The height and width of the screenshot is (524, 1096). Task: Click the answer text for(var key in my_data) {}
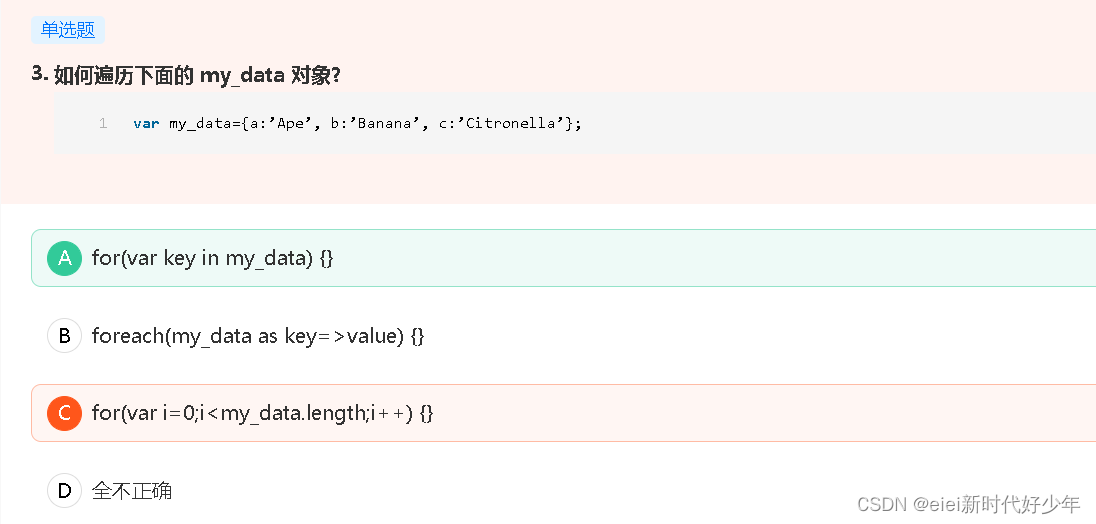click(x=212, y=259)
